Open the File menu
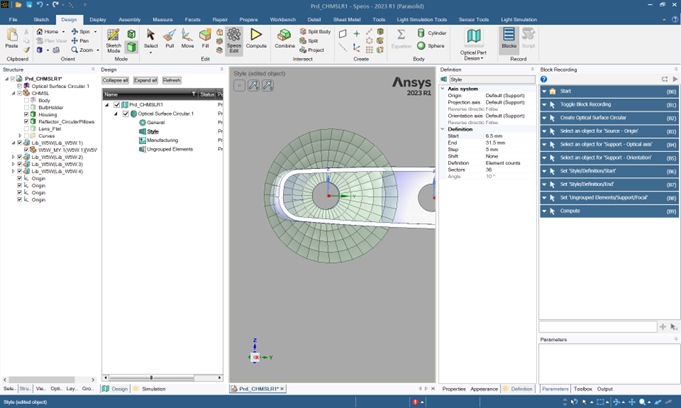681x408 pixels. pyautogui.click(x=13, y=20)
